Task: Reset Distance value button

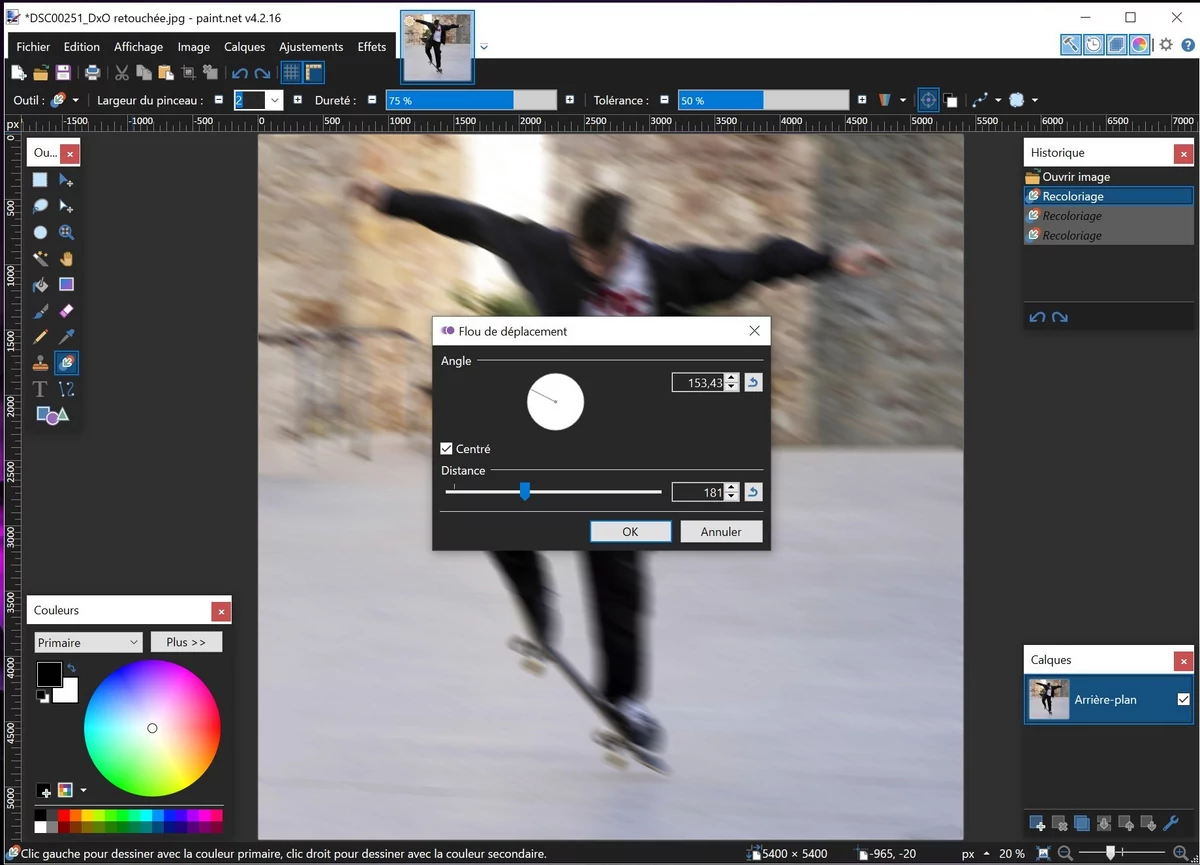Action: click(x=753, y=491)
